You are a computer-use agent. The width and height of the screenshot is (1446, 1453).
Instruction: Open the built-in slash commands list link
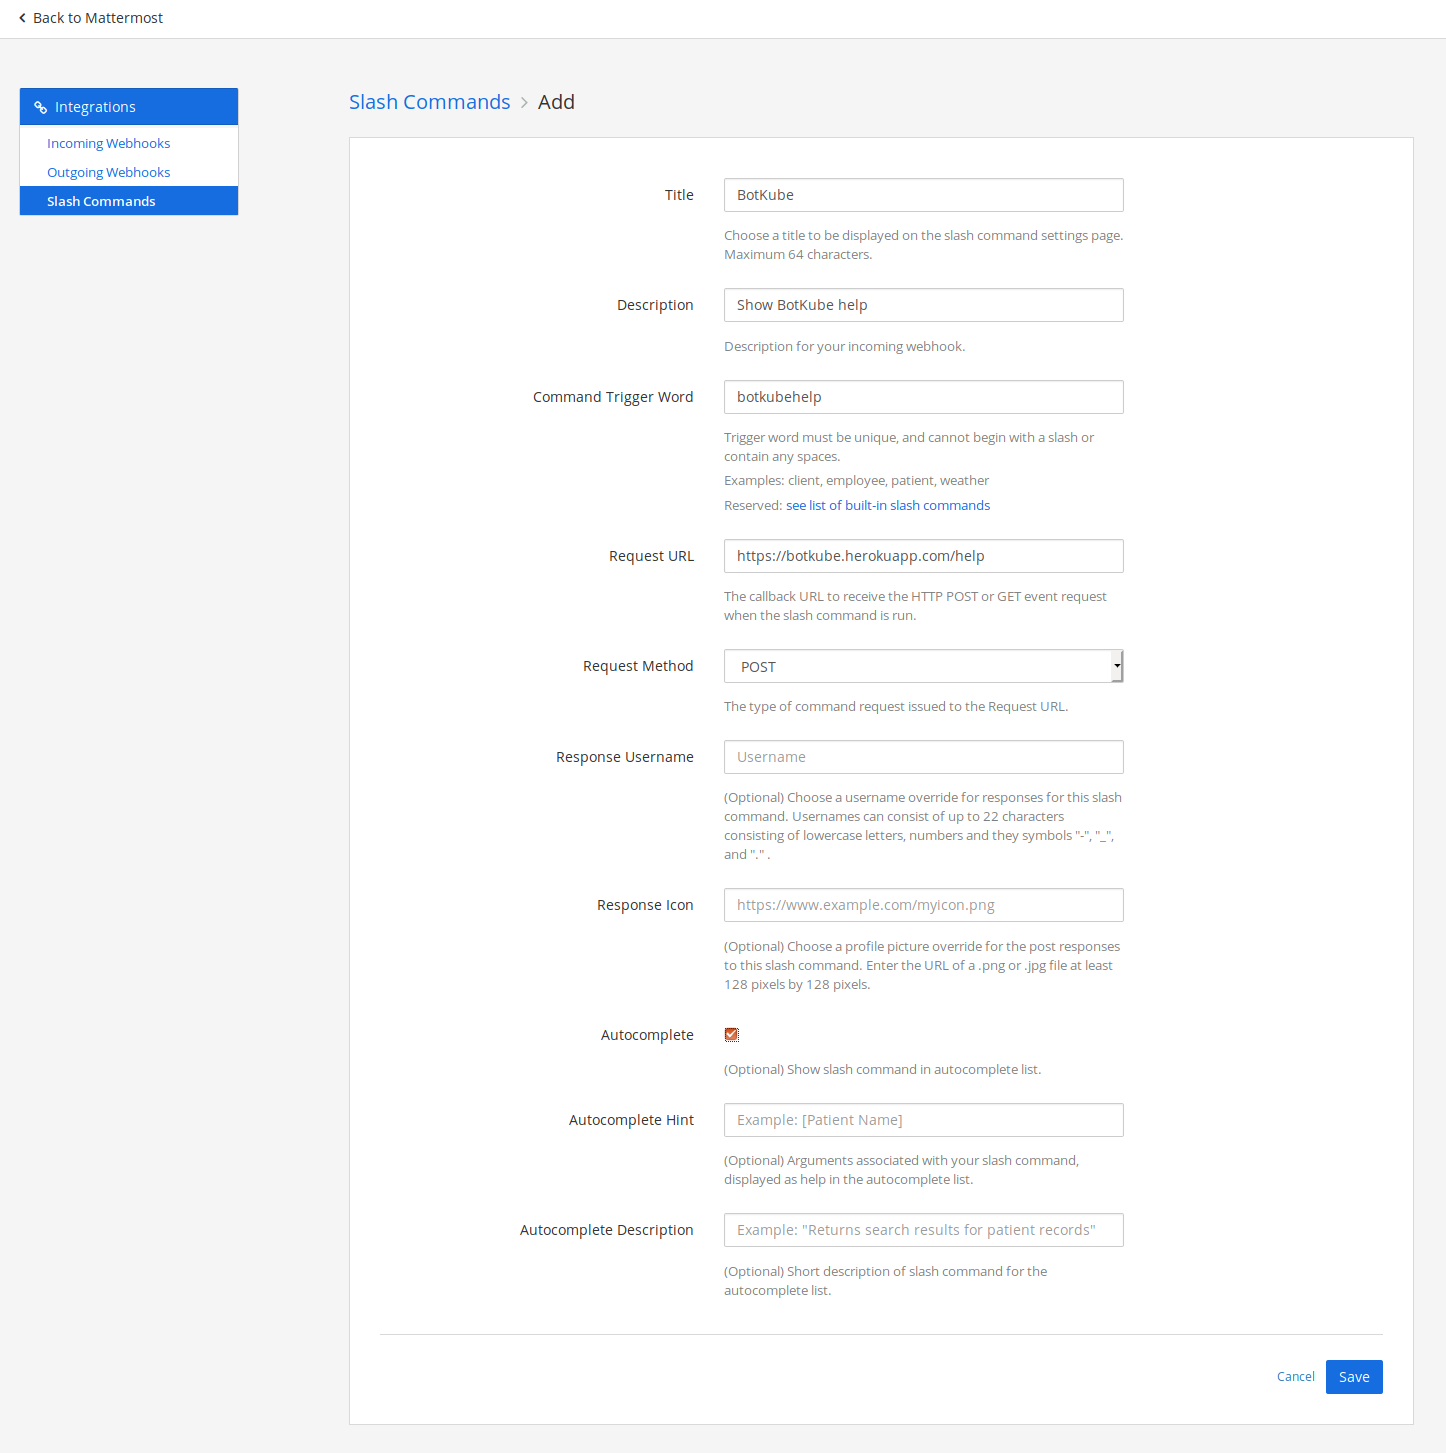click(x=887, y=505)
